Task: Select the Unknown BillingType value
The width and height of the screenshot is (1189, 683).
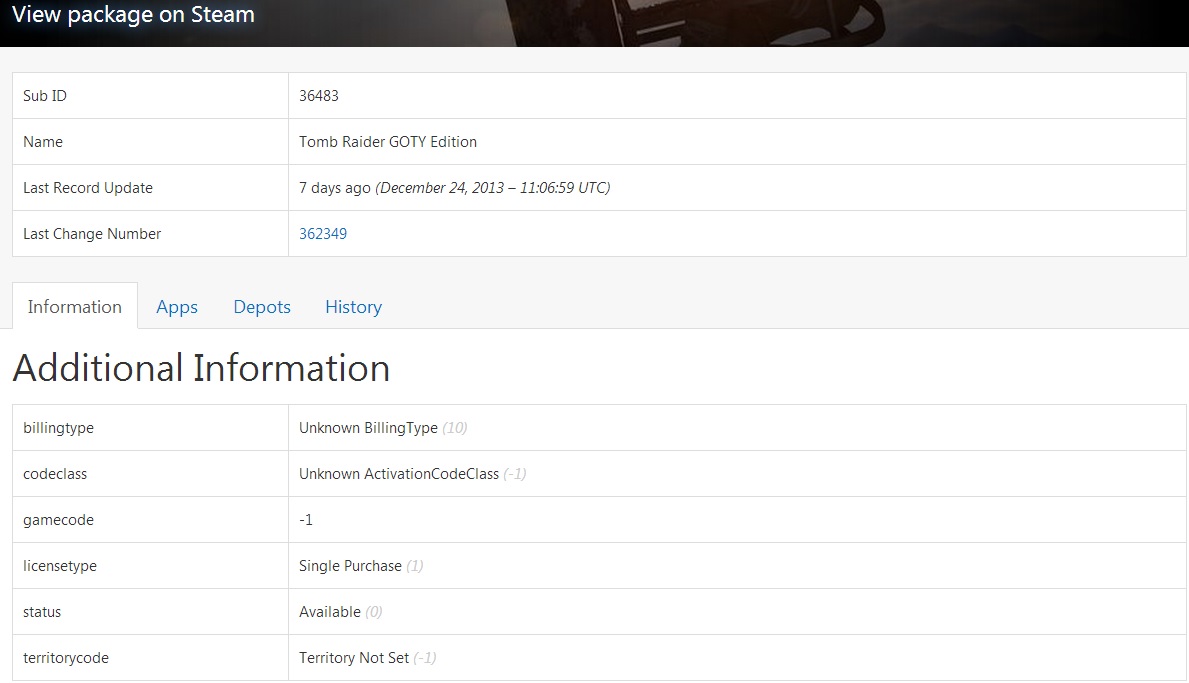Action: [368, 428]
